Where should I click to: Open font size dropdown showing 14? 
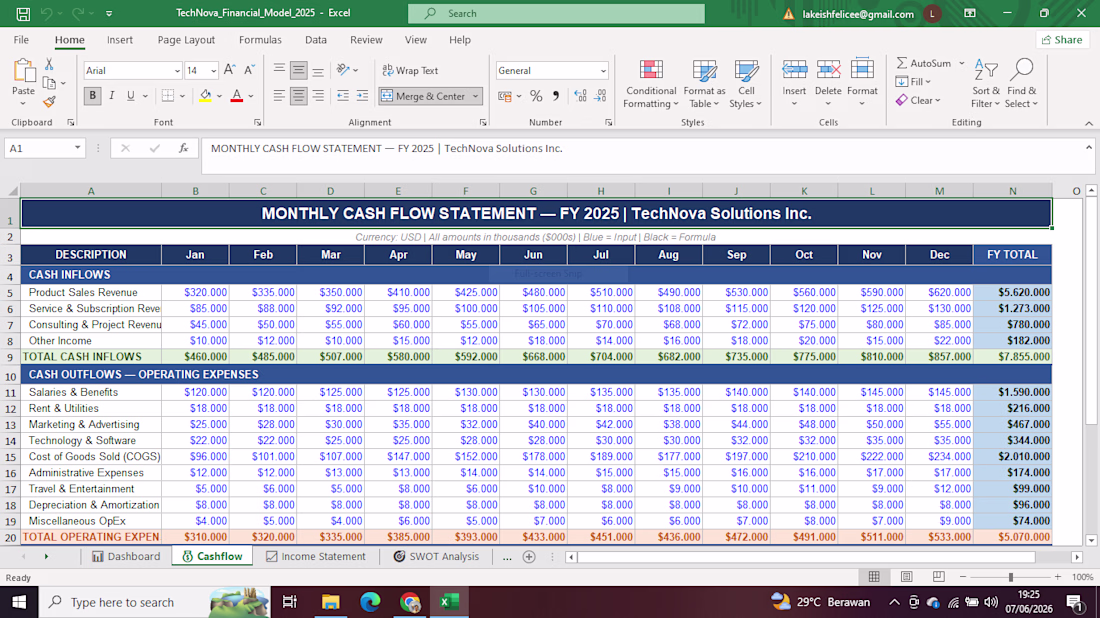[x=213, y=71]
